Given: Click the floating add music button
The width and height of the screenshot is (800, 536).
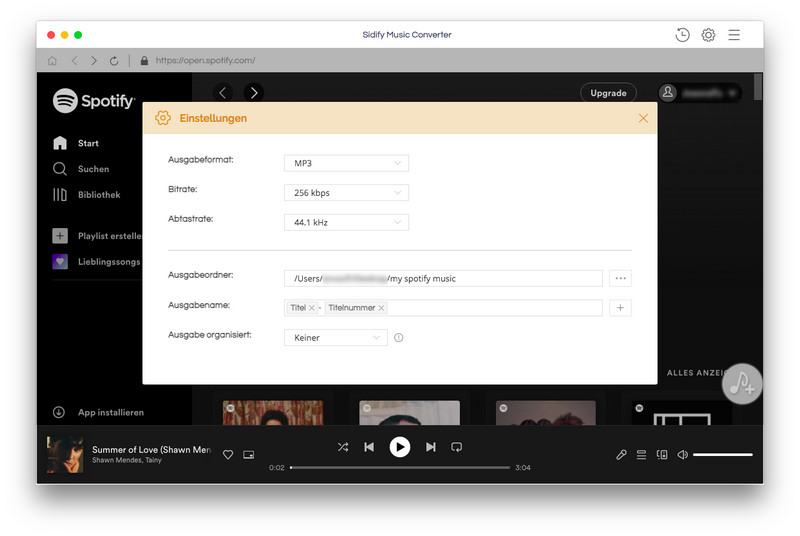Looking at the screenshot, I should coord(742,384).
